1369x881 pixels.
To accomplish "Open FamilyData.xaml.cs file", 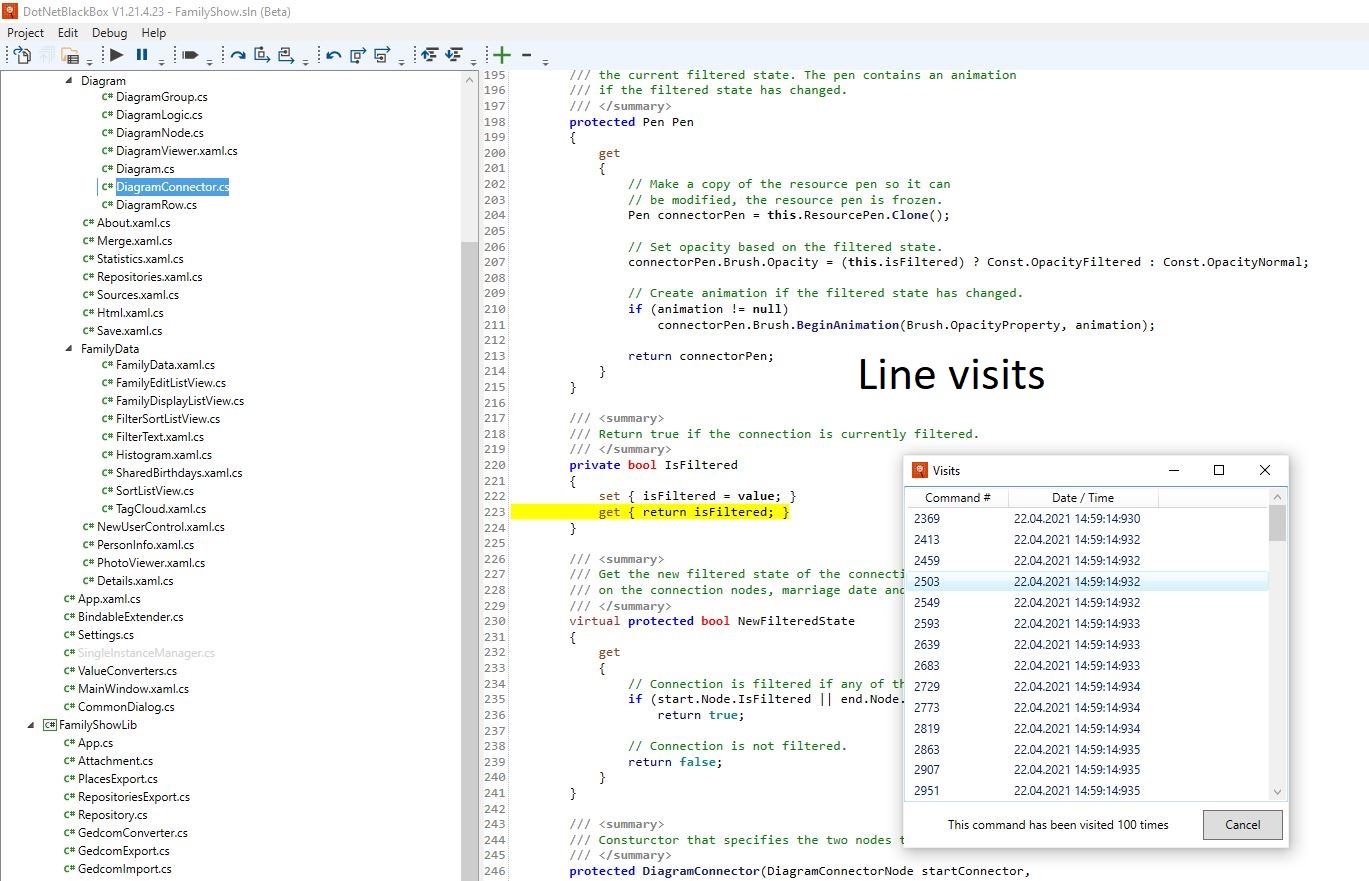I will (x=165, y=365).
